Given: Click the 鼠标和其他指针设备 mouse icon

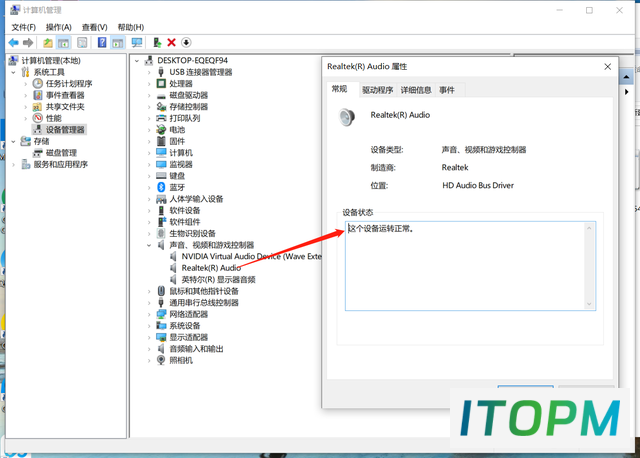Looking at the screenshot, I should [x=161, y=291].
